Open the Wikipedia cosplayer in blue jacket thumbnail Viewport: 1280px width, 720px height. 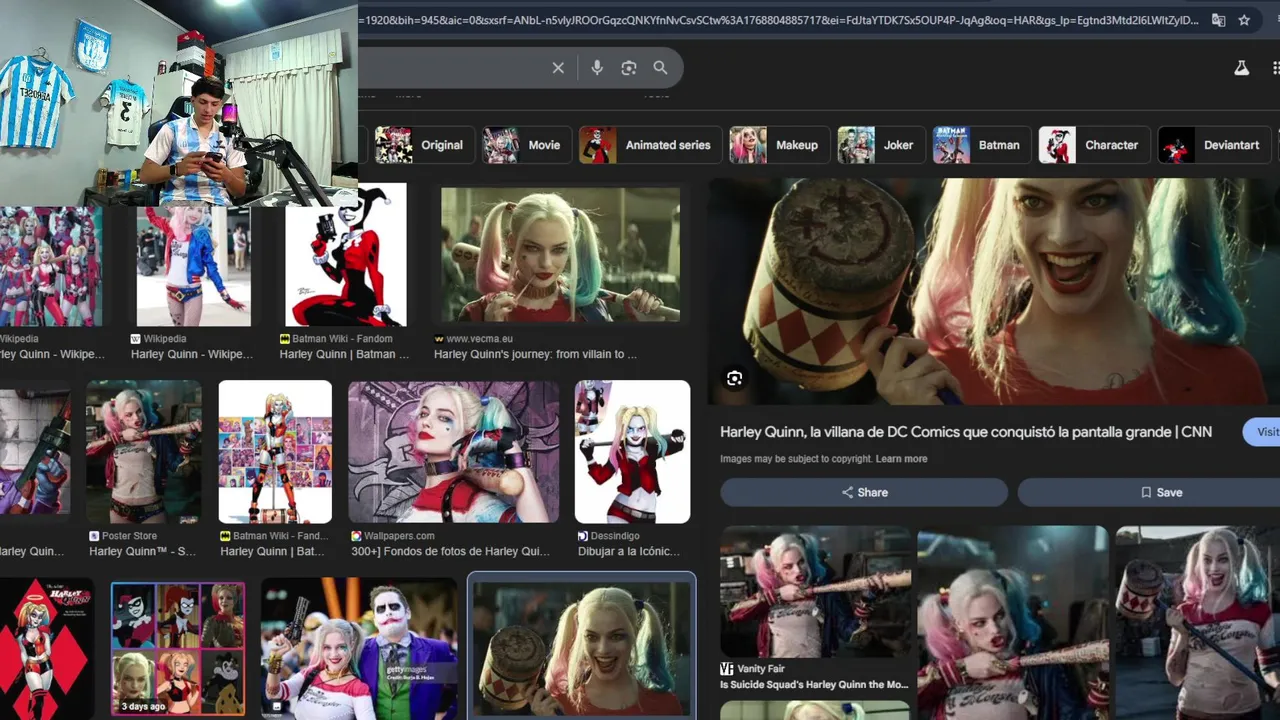coord(192,265)
